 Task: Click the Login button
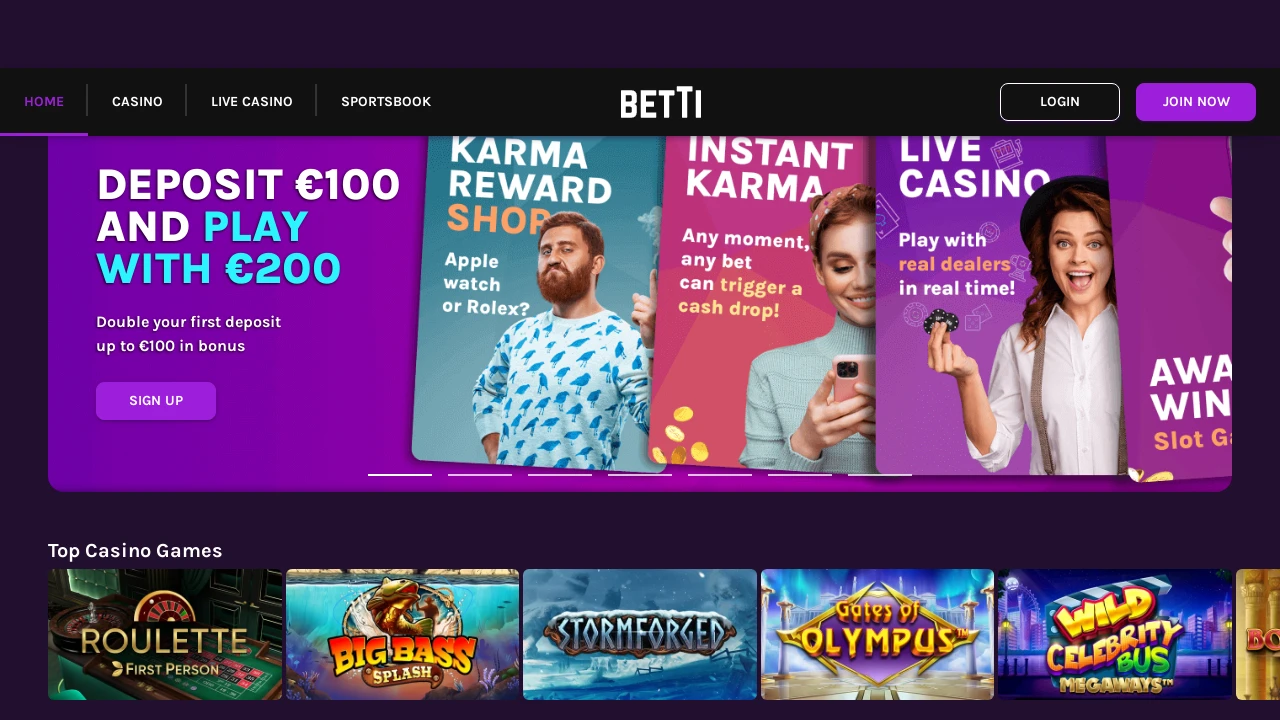1060,102
